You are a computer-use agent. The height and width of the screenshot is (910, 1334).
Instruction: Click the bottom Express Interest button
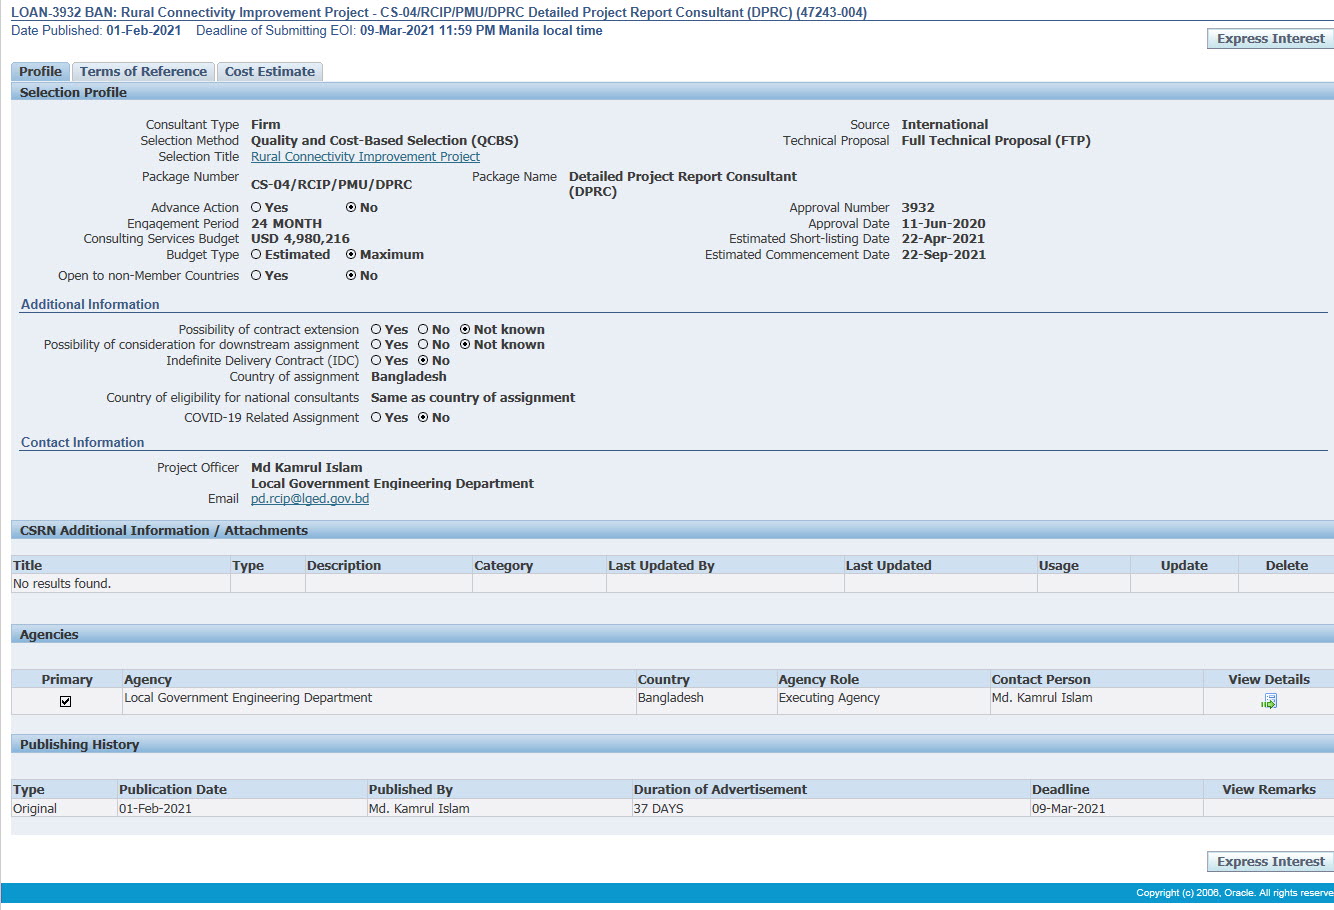[1270, 862]
